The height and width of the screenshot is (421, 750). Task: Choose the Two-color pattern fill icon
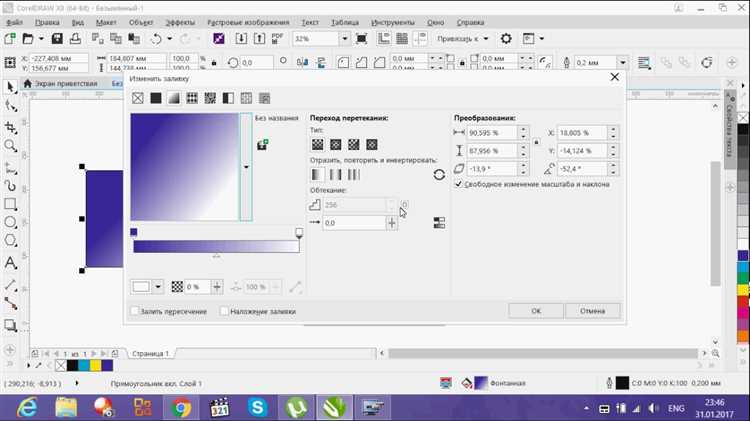pyautogui.click(x=228, y=98)
